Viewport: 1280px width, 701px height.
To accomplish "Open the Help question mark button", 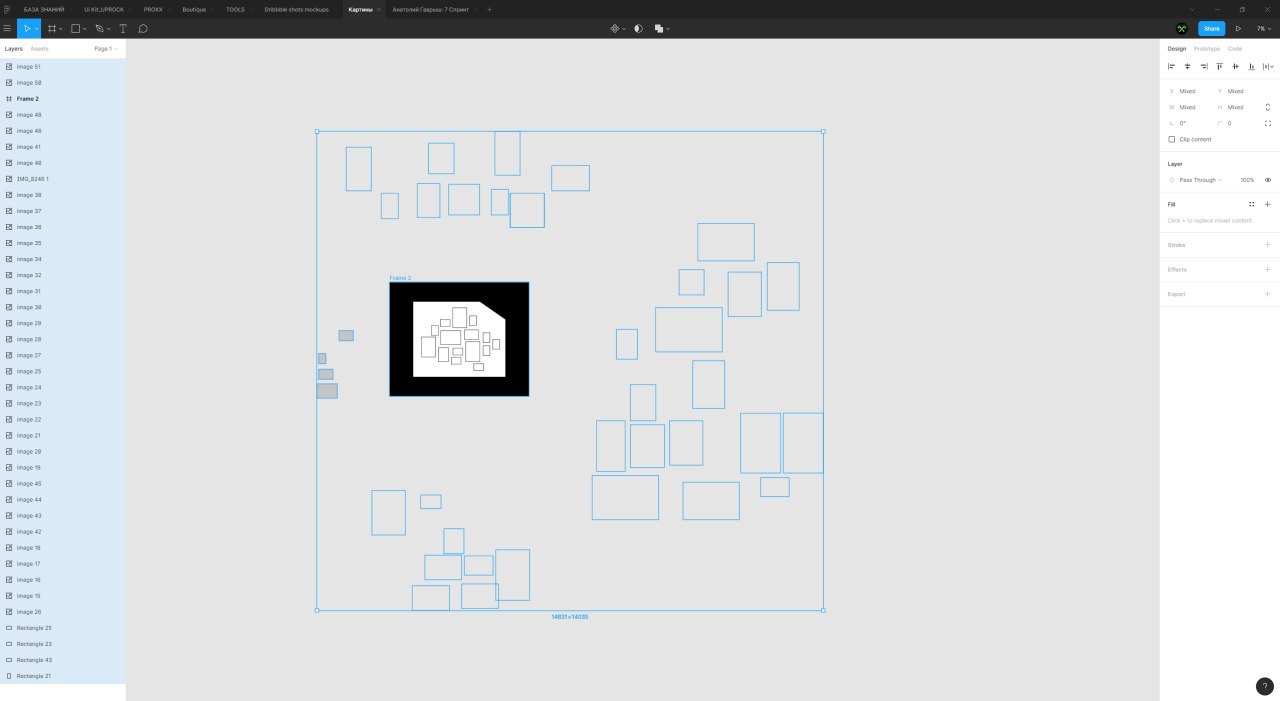I will coord(1265,686).
